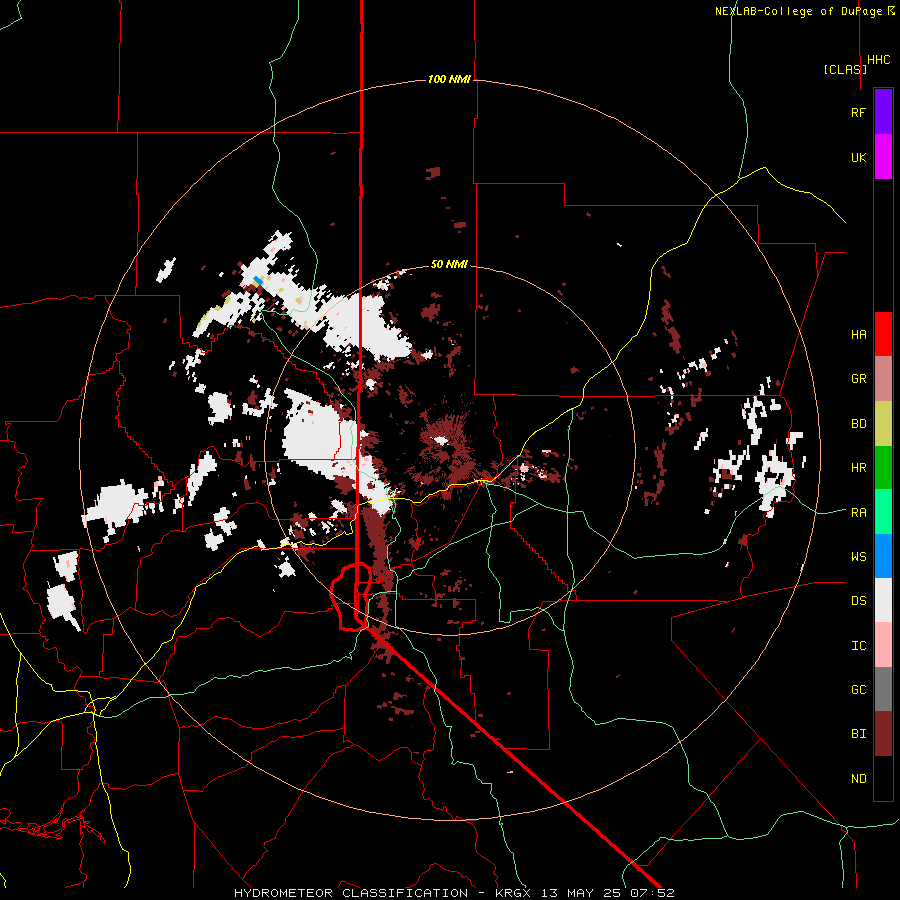Click the UK legend label
900x900 pixels.
(858, 157)
